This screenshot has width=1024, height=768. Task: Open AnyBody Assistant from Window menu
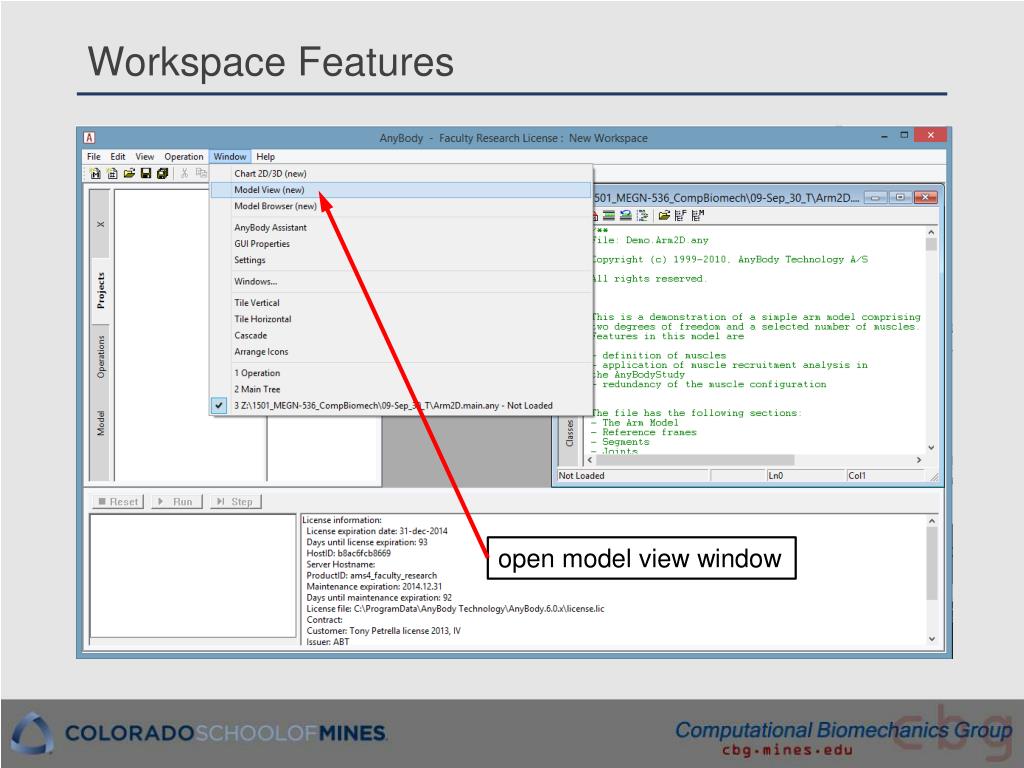(x=401, y=228)
